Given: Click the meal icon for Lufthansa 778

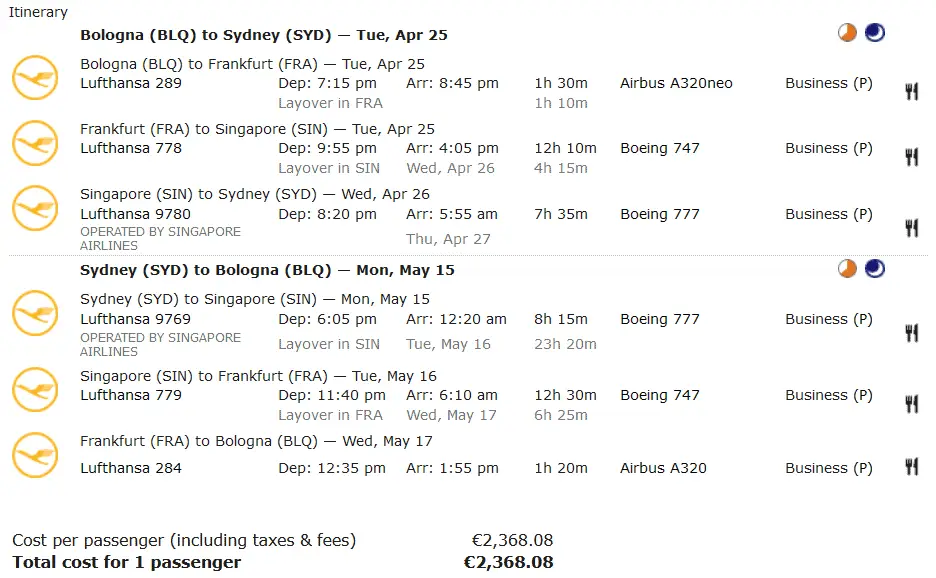Looking at the screenshot, I should click(x=911, y=156).
